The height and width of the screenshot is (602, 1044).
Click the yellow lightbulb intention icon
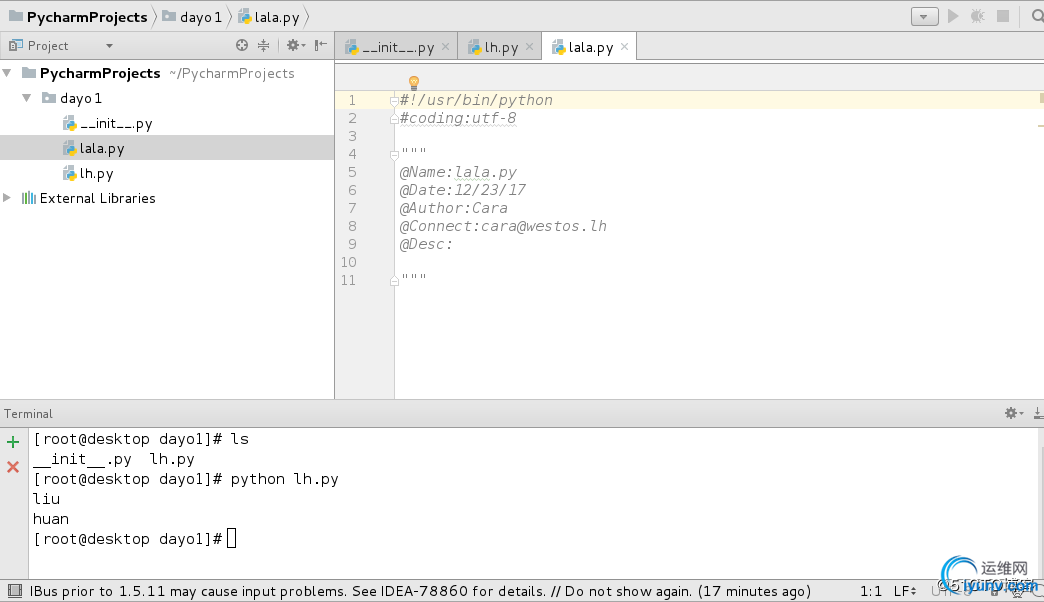pyautogui.click(x=413, y=82)
